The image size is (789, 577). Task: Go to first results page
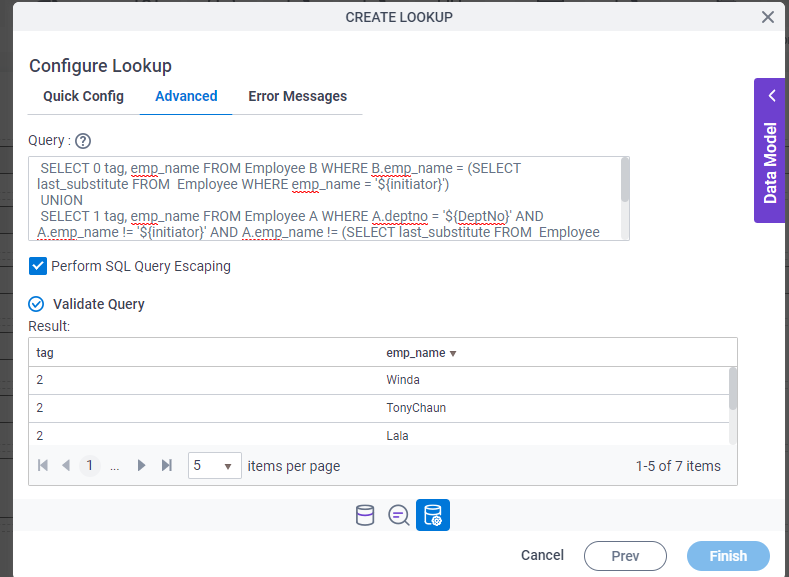43,466
